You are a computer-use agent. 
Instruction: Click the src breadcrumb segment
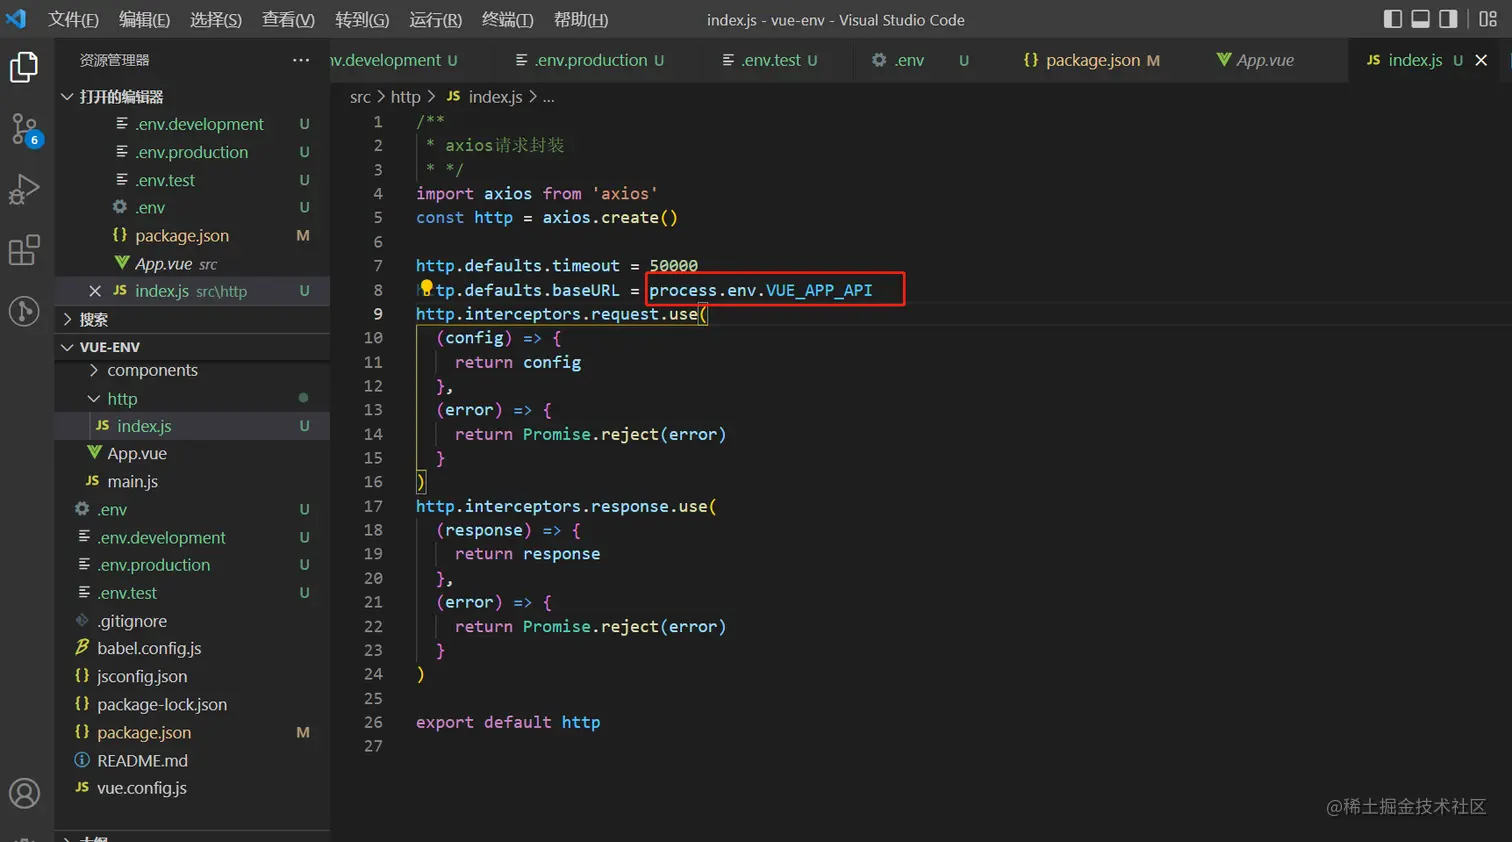pos(360,97)
